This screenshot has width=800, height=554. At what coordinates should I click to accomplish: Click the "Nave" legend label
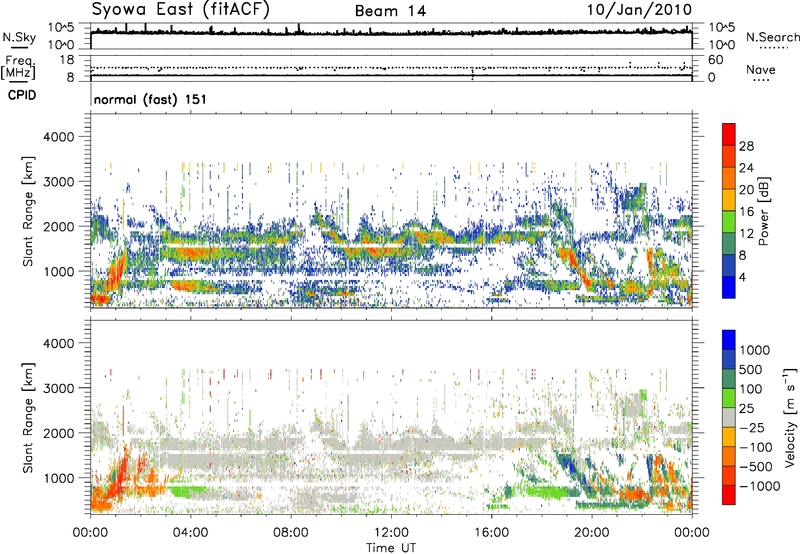coord(760,70)
